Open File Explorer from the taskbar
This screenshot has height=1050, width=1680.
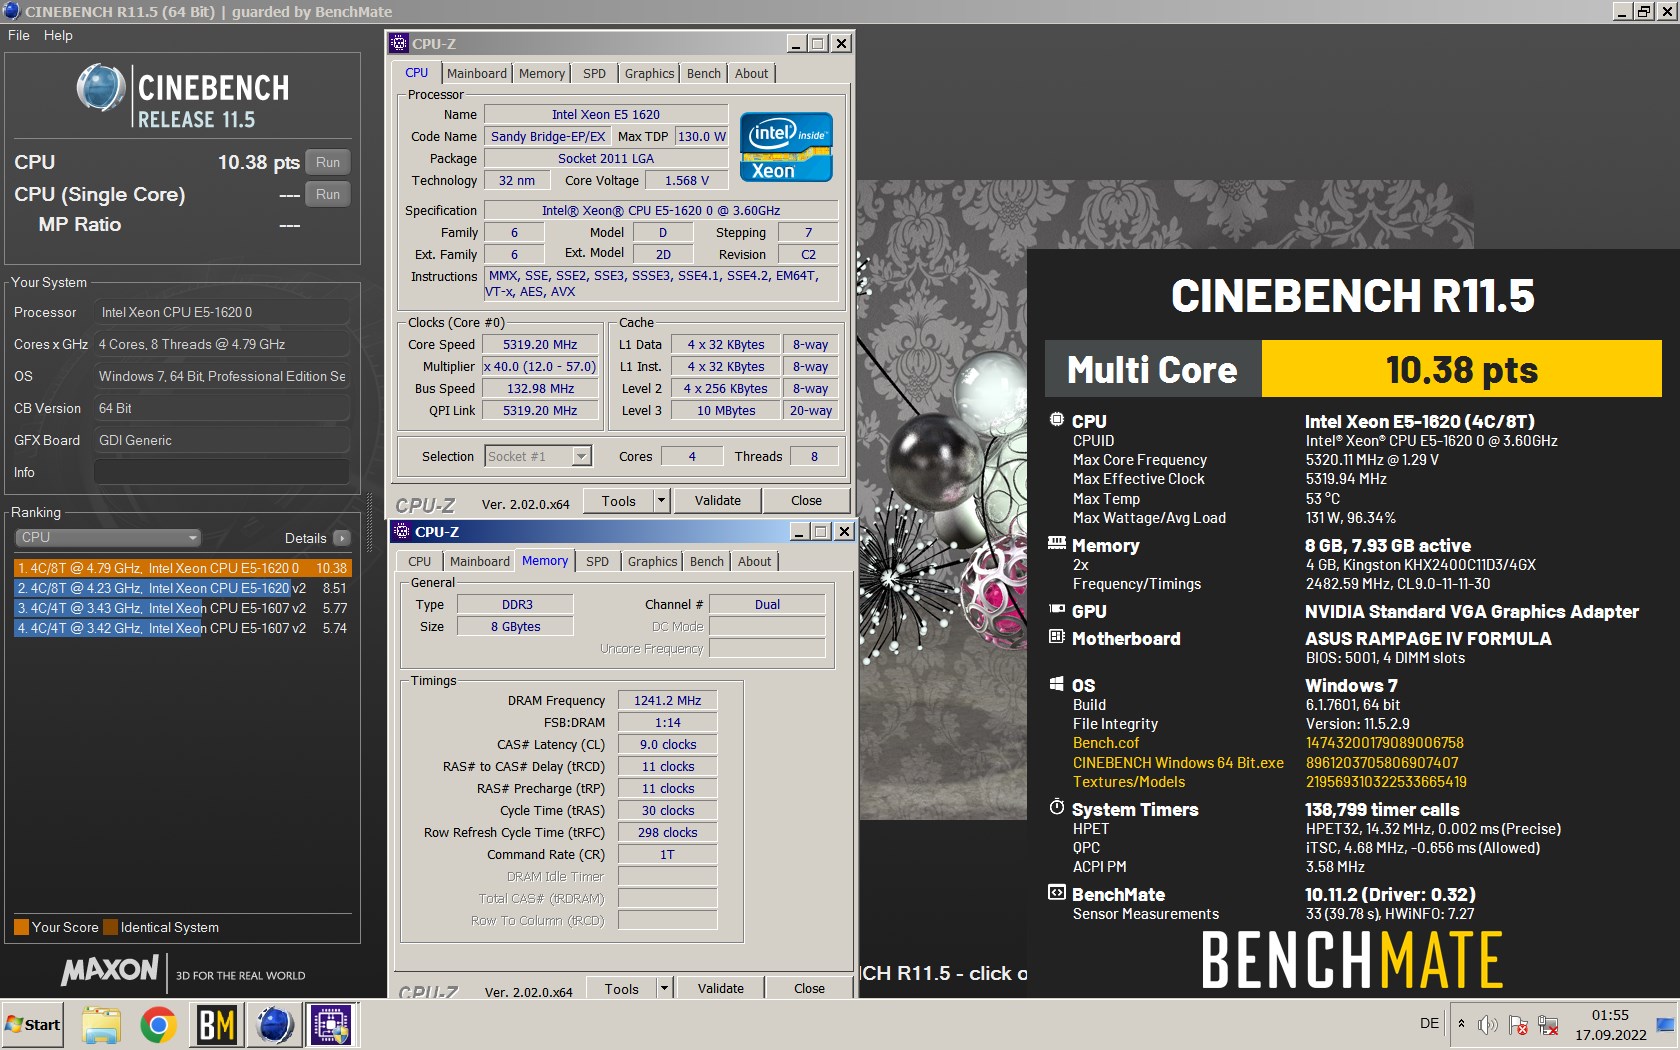[100, 1025]
